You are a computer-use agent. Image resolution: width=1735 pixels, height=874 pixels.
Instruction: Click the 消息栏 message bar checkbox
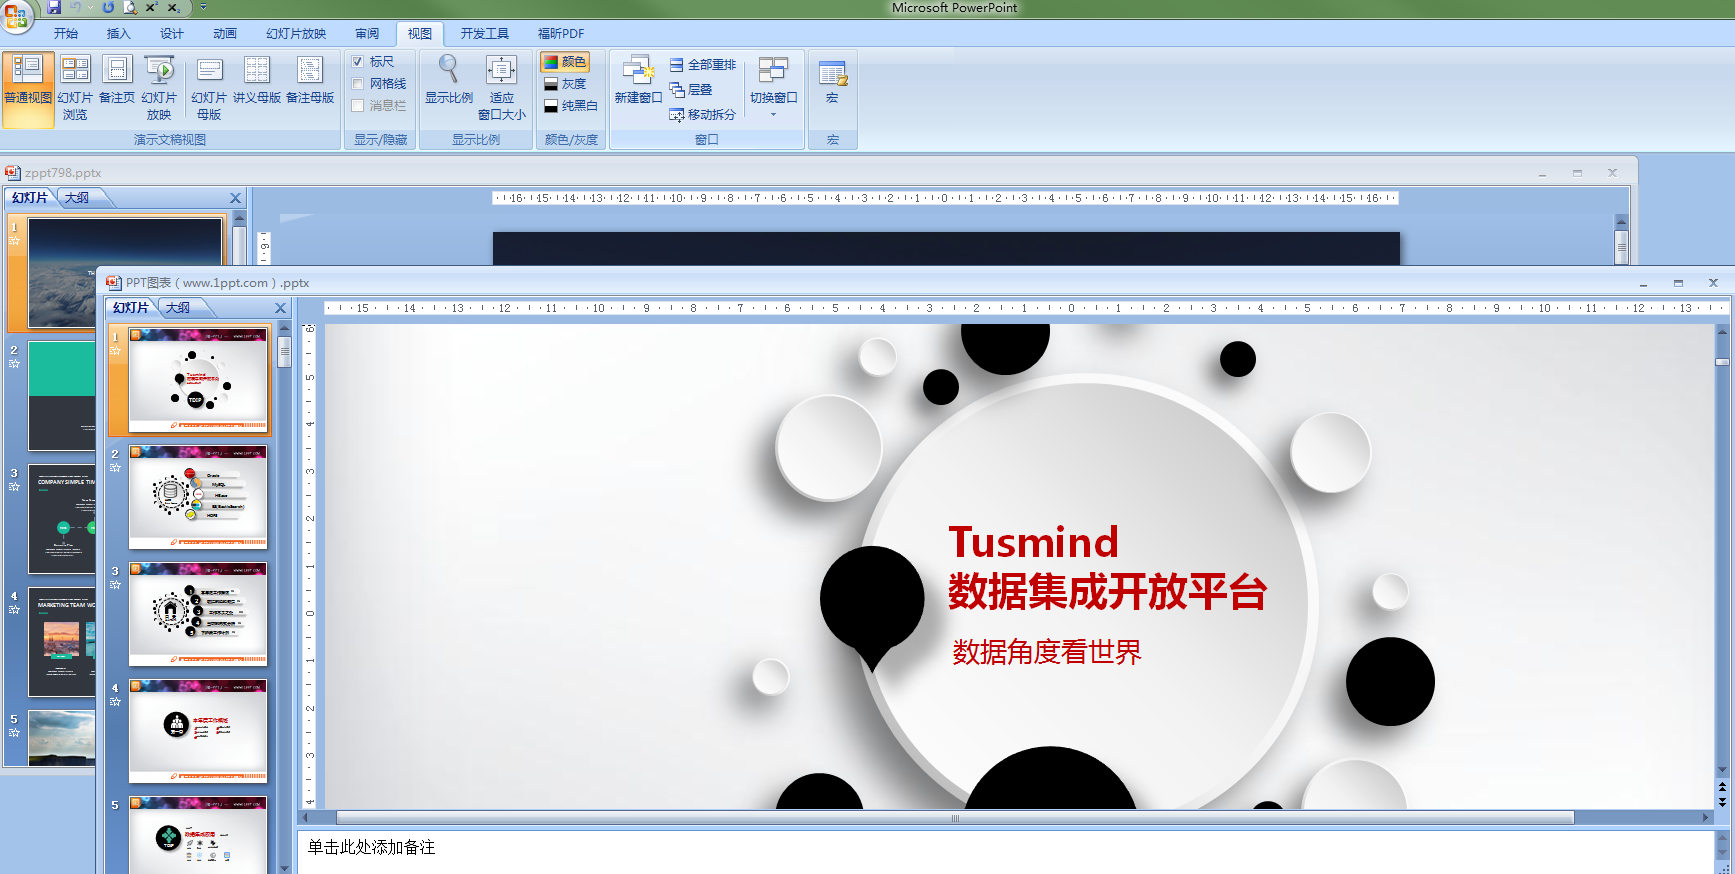pos(358,105)
